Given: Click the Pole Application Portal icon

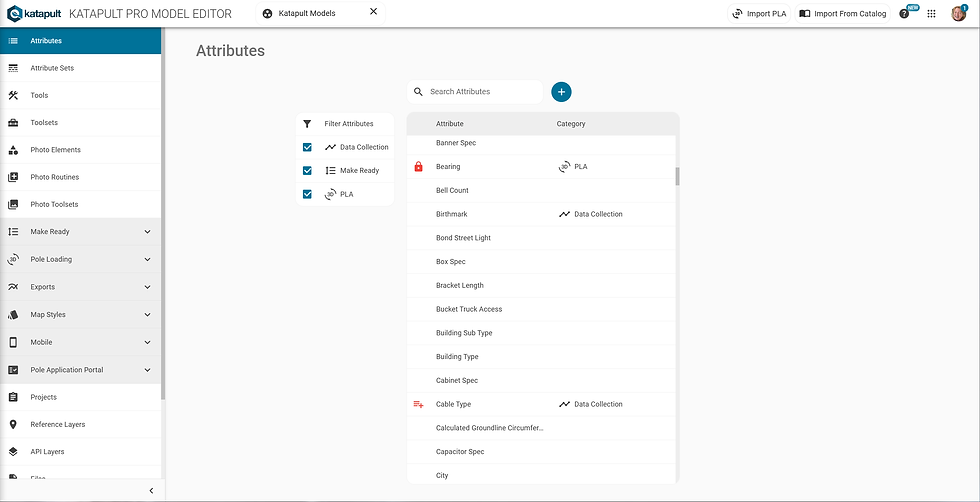Looking at the screenshot, I should click(x=13, y=369).
